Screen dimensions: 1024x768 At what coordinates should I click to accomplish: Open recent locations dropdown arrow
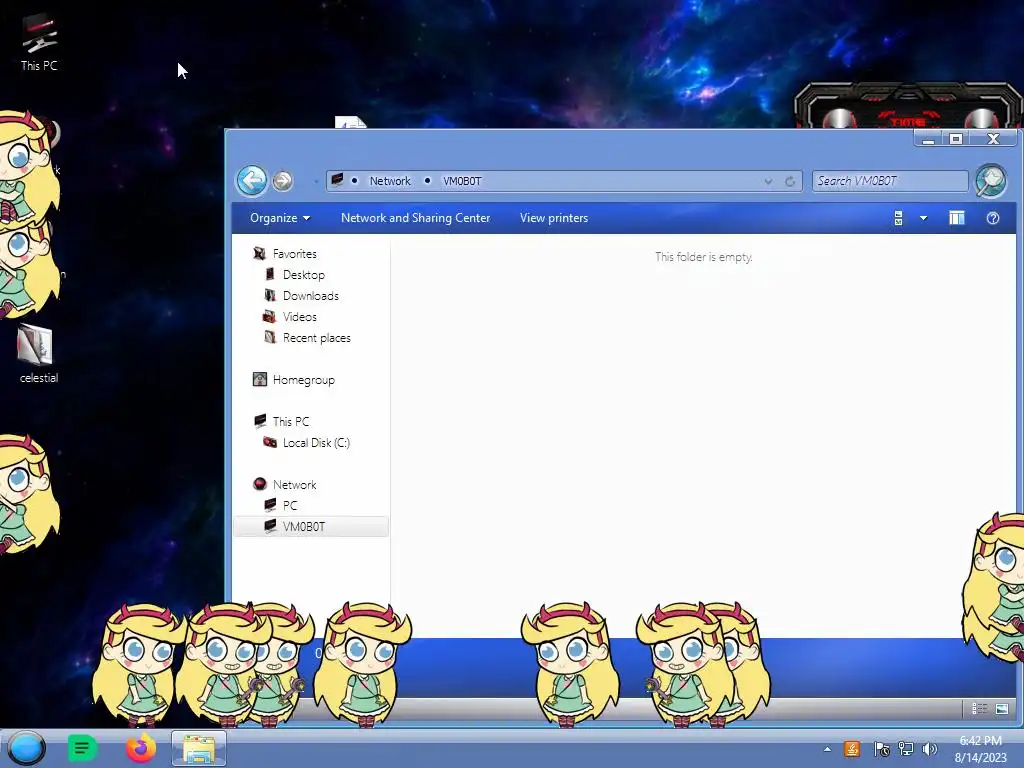[316, 181]
